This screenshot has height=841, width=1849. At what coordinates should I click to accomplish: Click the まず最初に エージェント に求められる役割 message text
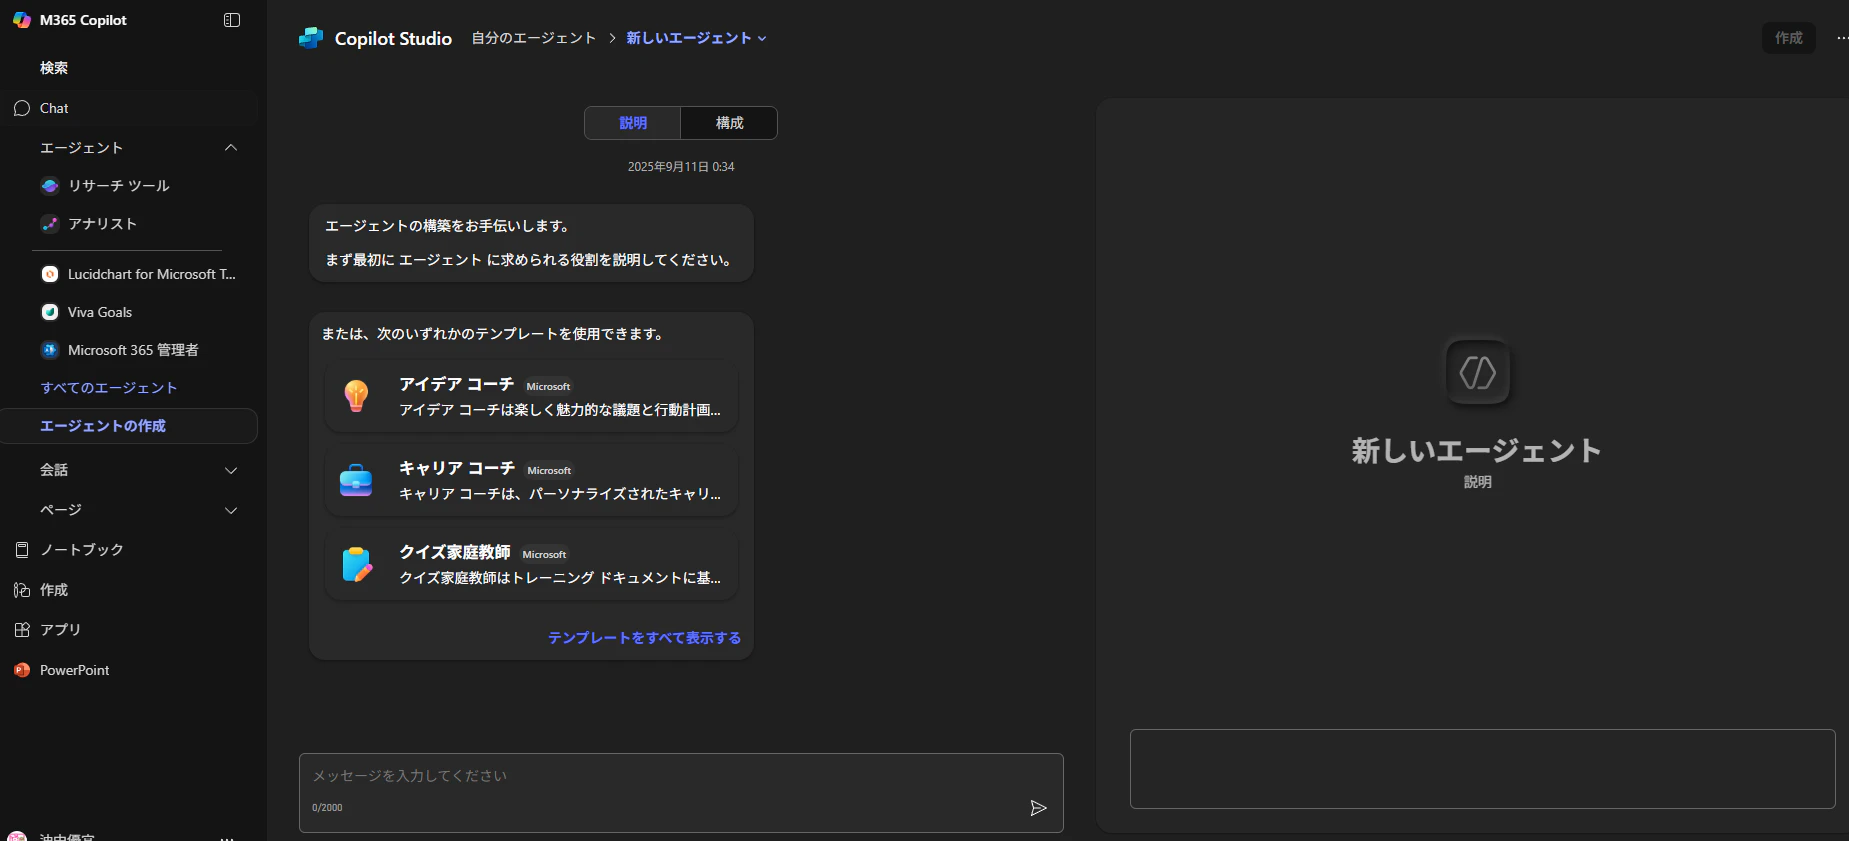528,260
